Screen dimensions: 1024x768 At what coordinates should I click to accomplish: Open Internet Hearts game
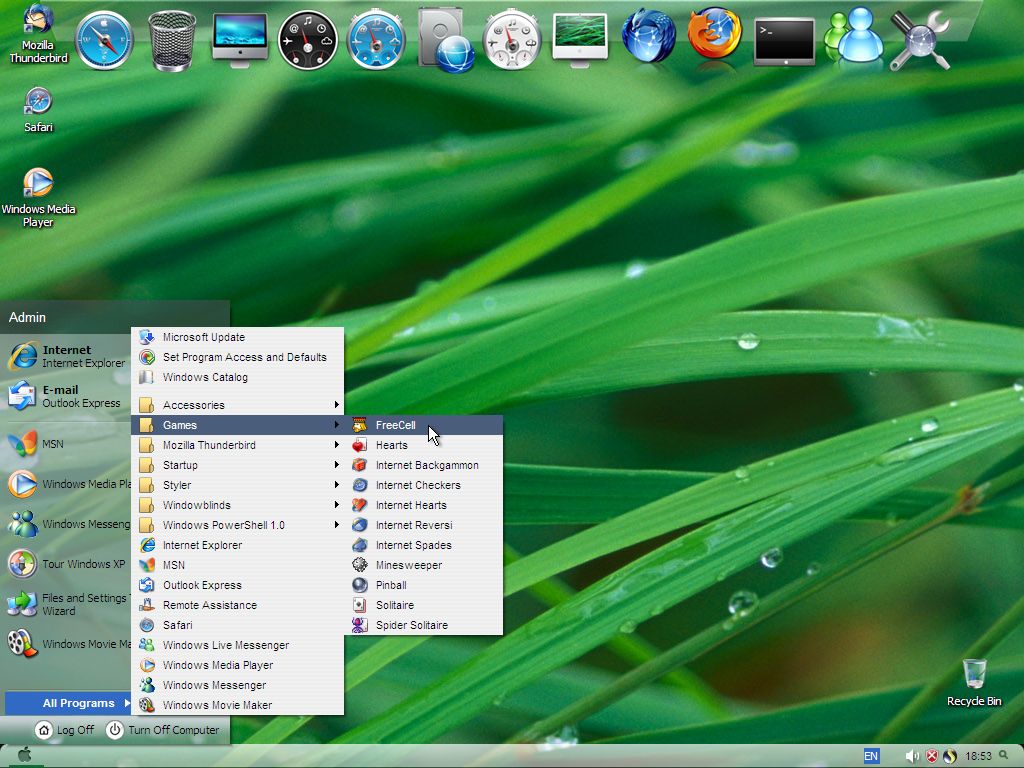(424, 505)
